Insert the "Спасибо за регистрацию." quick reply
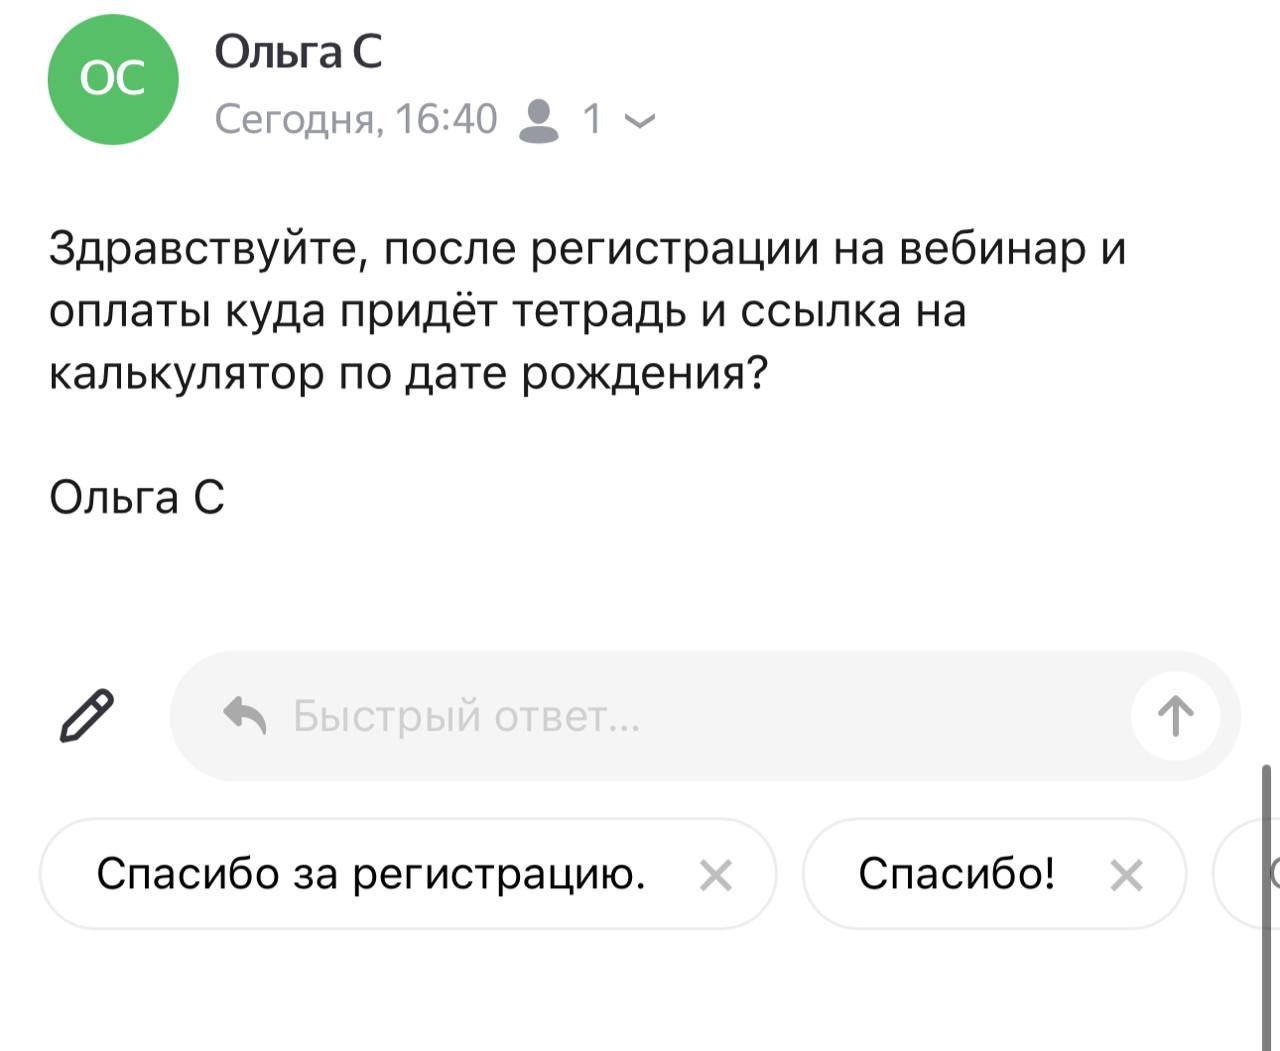Image resolution: width=1280 pixels, height=1051 pixels. (371, 874)
